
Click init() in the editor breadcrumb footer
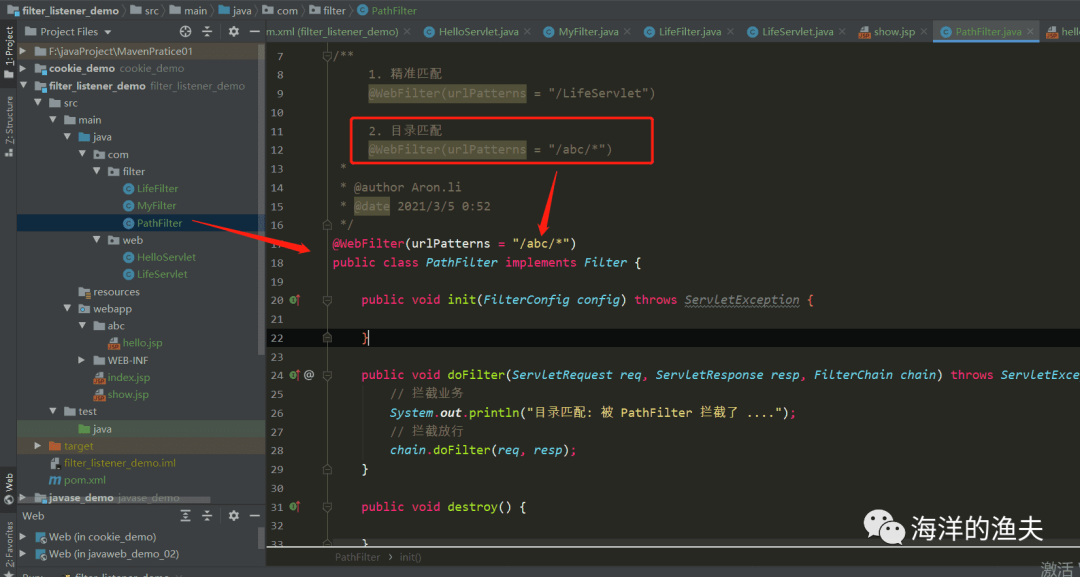point(410,557)
